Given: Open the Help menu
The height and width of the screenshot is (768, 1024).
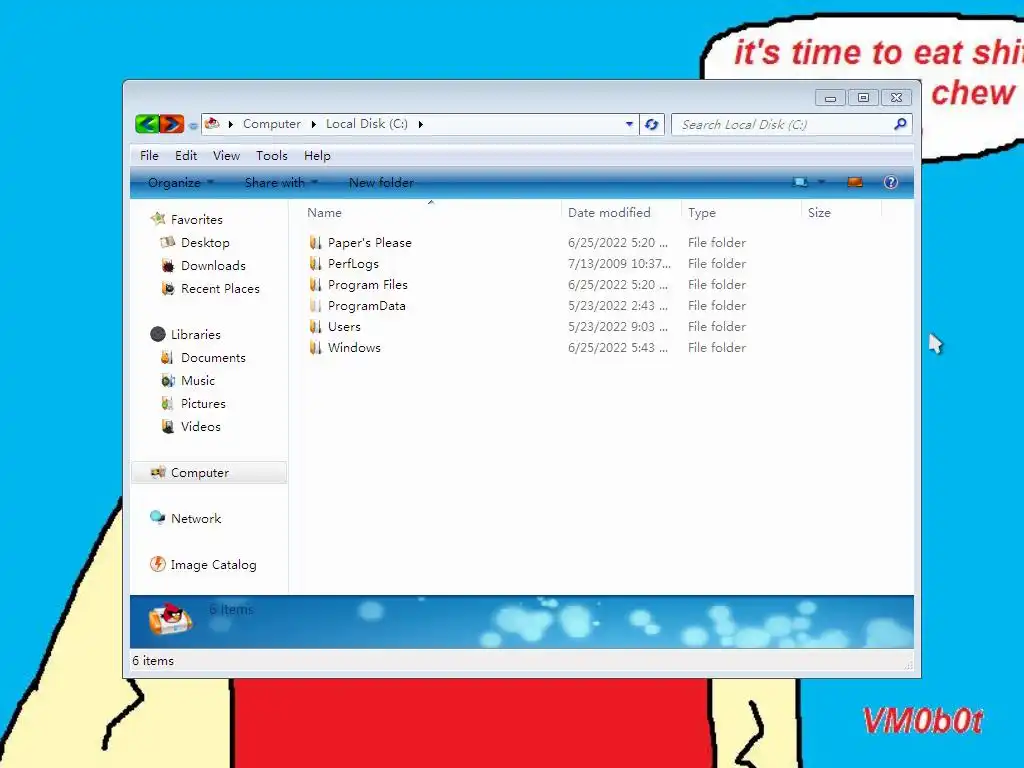Looking at the screenshot, I should tap(317, 155).
